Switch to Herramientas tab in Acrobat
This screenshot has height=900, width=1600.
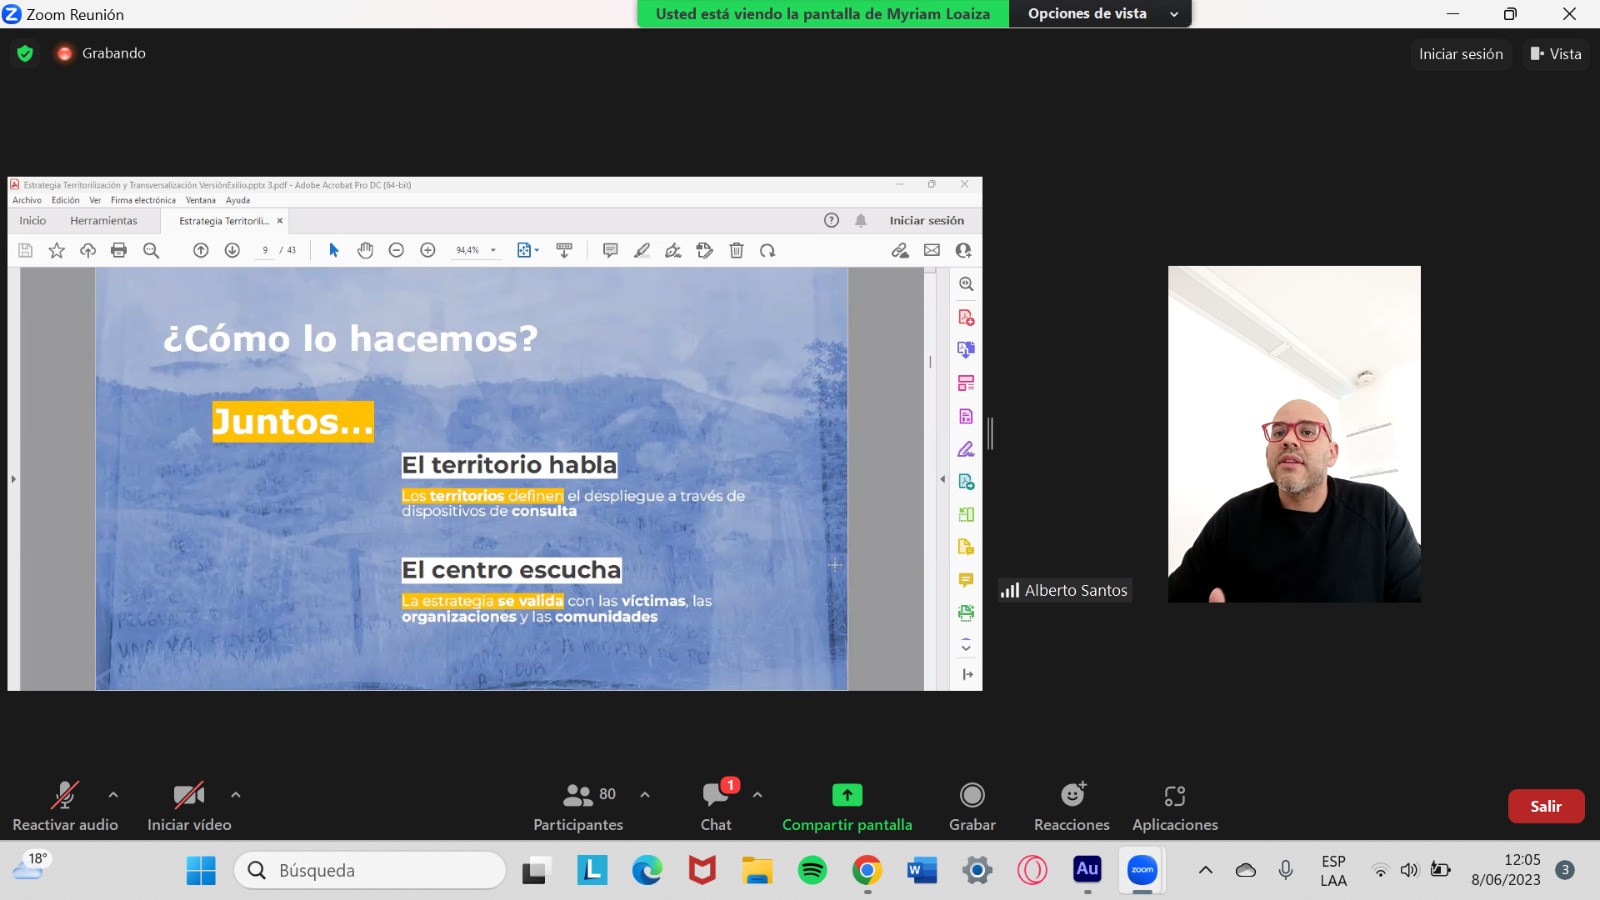pyautogui.click(x=104, y=221)
